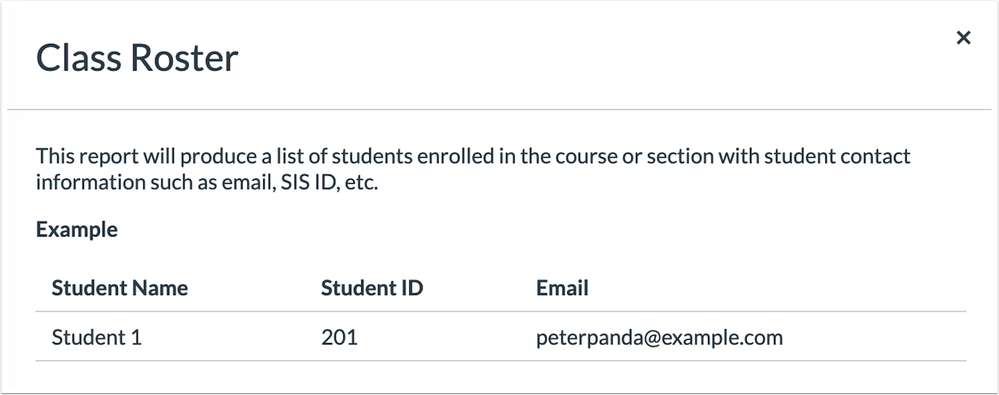The height and width of the screenshot is (395, 999).
Task: Click the Class Roster heading
Action: [137, 59]
